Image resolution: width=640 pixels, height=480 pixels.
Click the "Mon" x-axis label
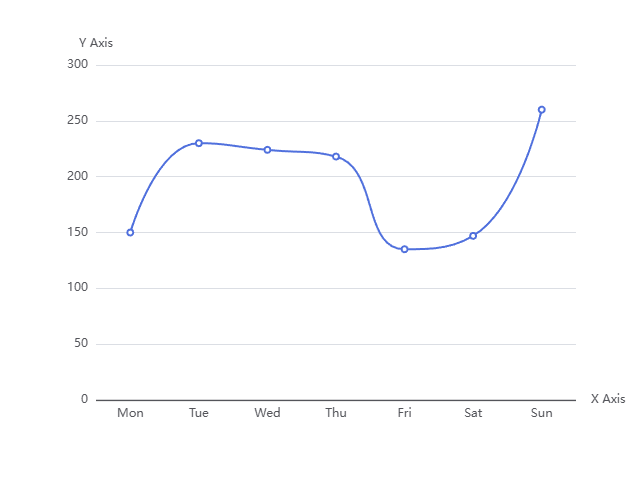130,413
